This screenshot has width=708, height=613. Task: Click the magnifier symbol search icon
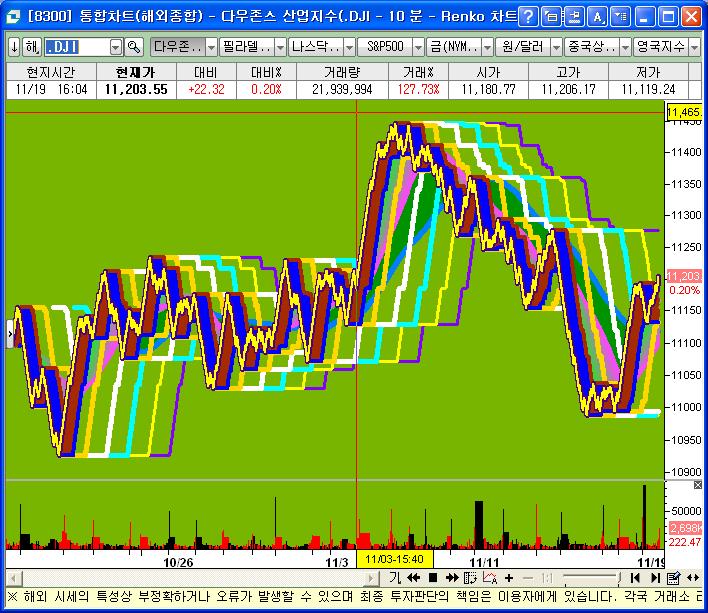pos(134,47)
